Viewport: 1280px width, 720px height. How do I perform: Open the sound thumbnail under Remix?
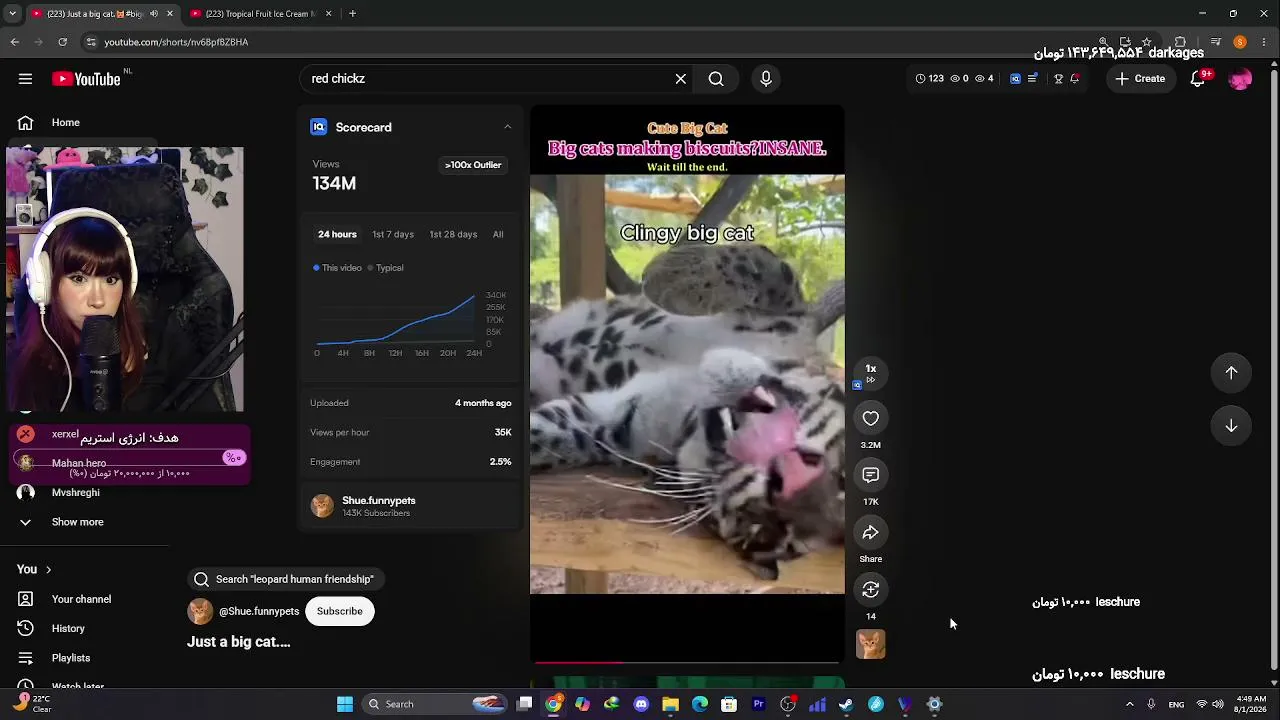871,645
